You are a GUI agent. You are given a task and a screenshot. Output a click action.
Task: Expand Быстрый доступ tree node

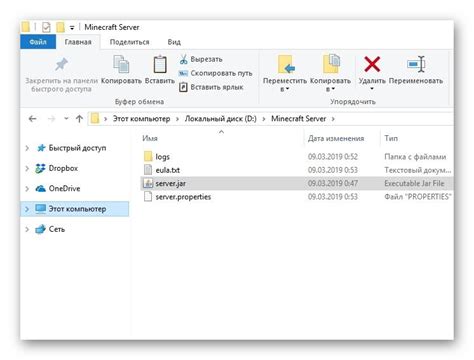point(27,148)
